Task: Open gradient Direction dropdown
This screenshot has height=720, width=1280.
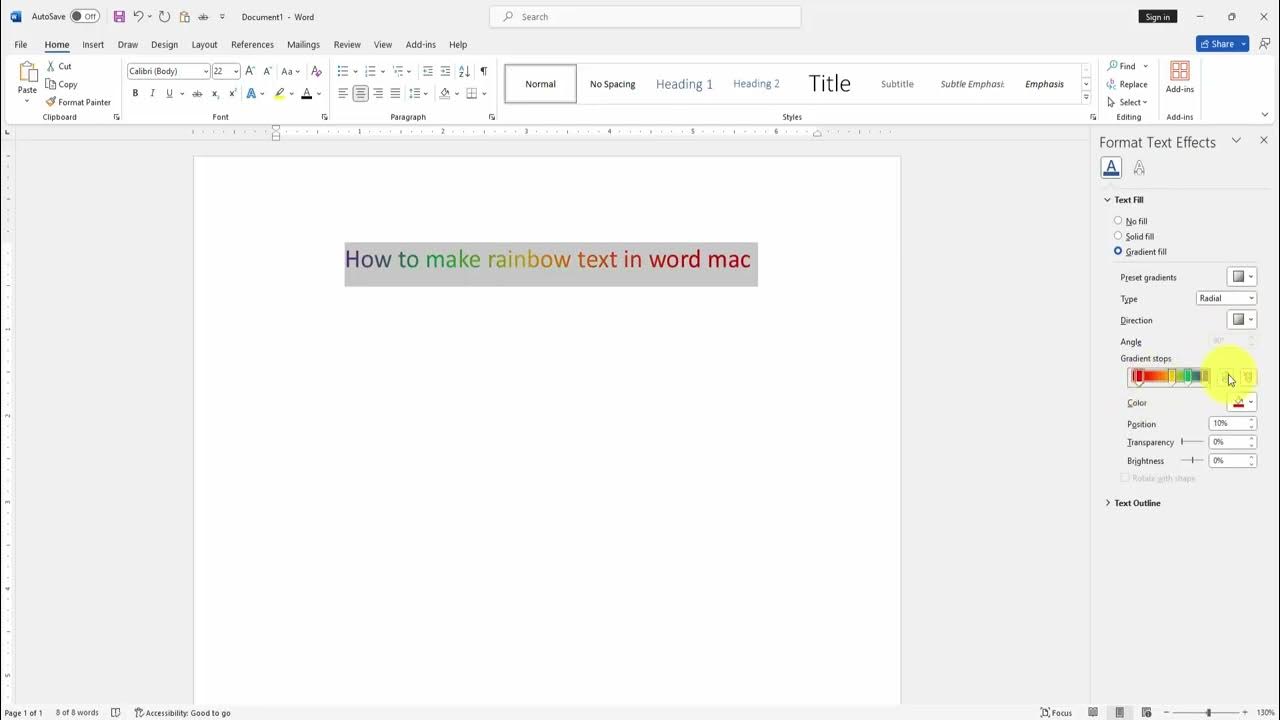Action: 1242,320
